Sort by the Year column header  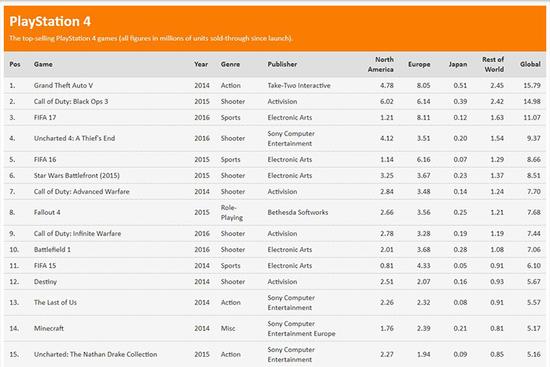pyautogui.click(x=201, y=64)
